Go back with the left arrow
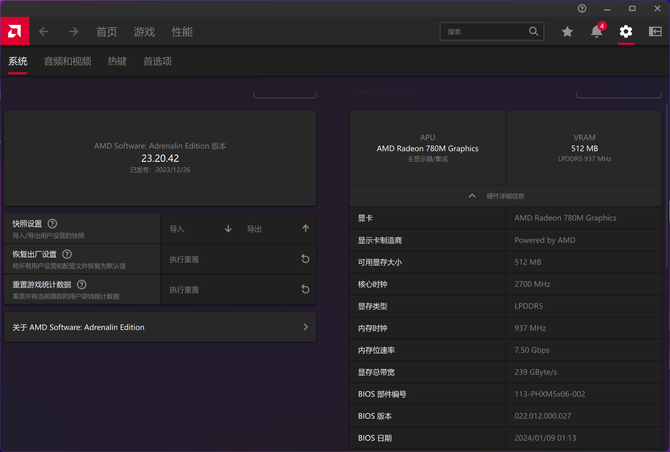 (44, 32)
